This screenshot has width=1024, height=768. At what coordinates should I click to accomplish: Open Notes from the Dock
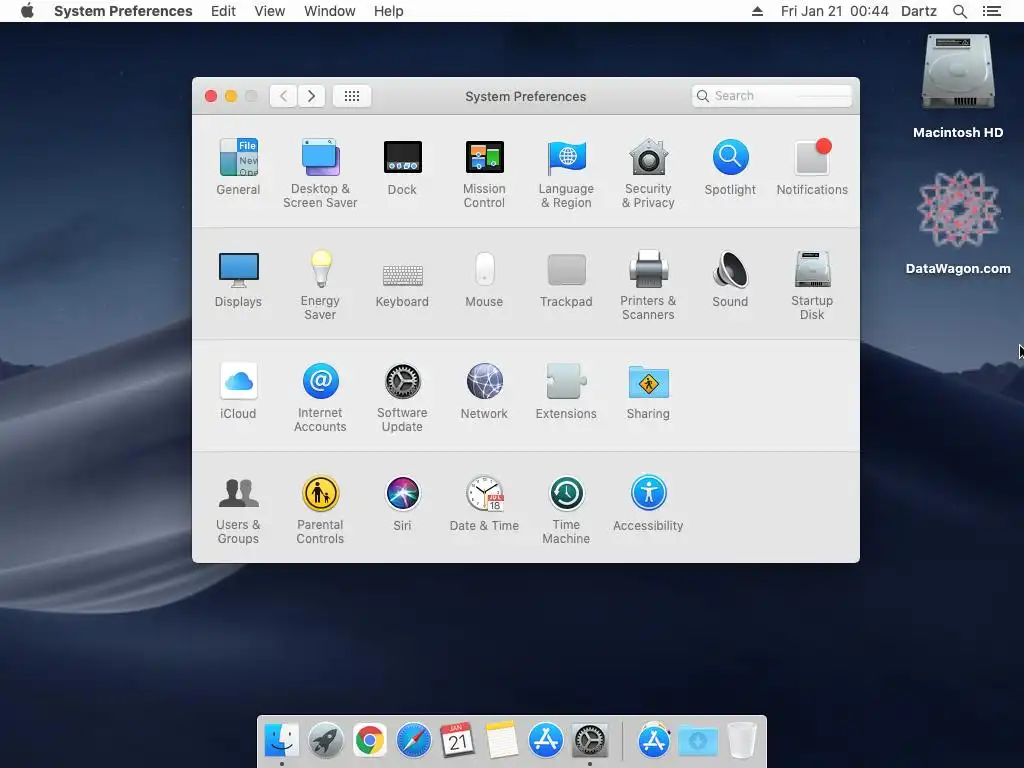tap(502, 741)
